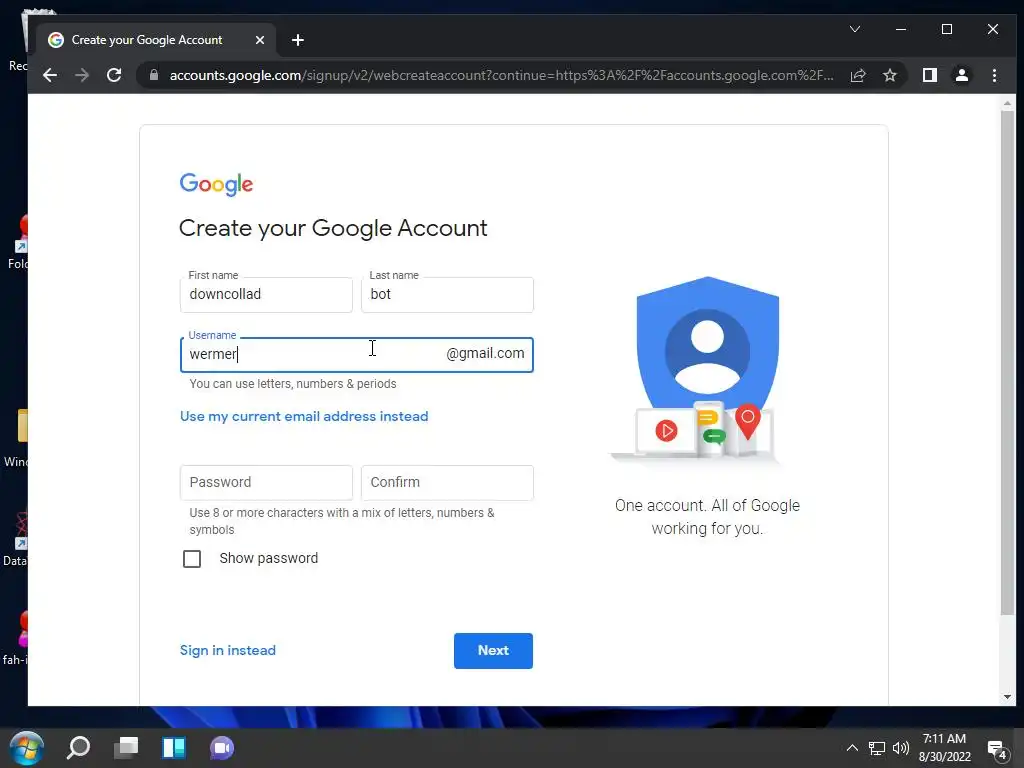The height and width of the screenshot is (768, 1024).
Task: Click the 'Create your Google Account' heading
Action: (333, 229)
